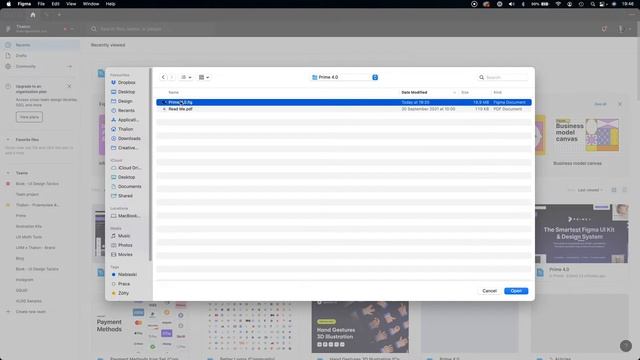640x360 pixels.
Task: Go back with the dialog back arrow
Action: [163, 77]
